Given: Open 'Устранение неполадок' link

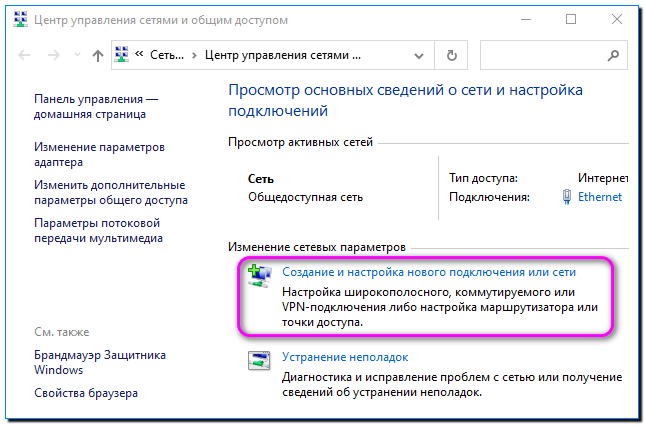Looking at the screenshot, I should click(x=345, y=357).
